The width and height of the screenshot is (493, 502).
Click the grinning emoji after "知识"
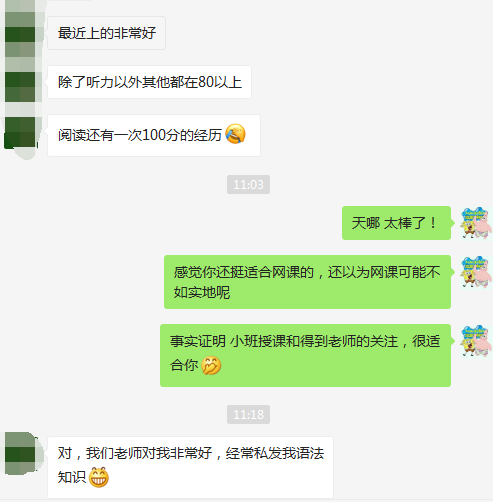[x=99, y=477]
